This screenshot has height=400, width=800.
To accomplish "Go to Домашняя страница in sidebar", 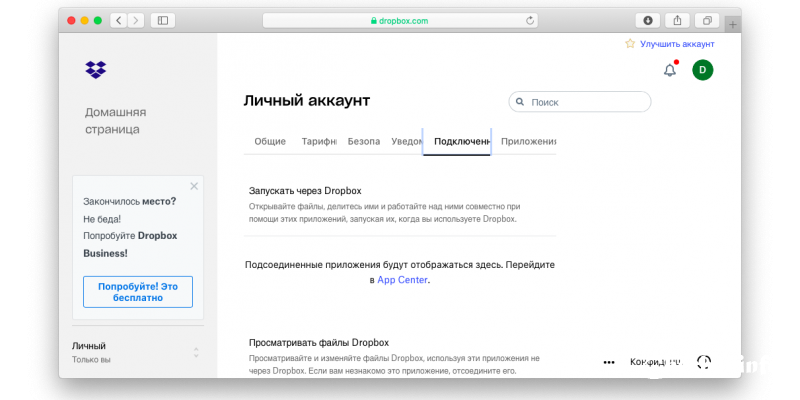I will coord(115,121).
